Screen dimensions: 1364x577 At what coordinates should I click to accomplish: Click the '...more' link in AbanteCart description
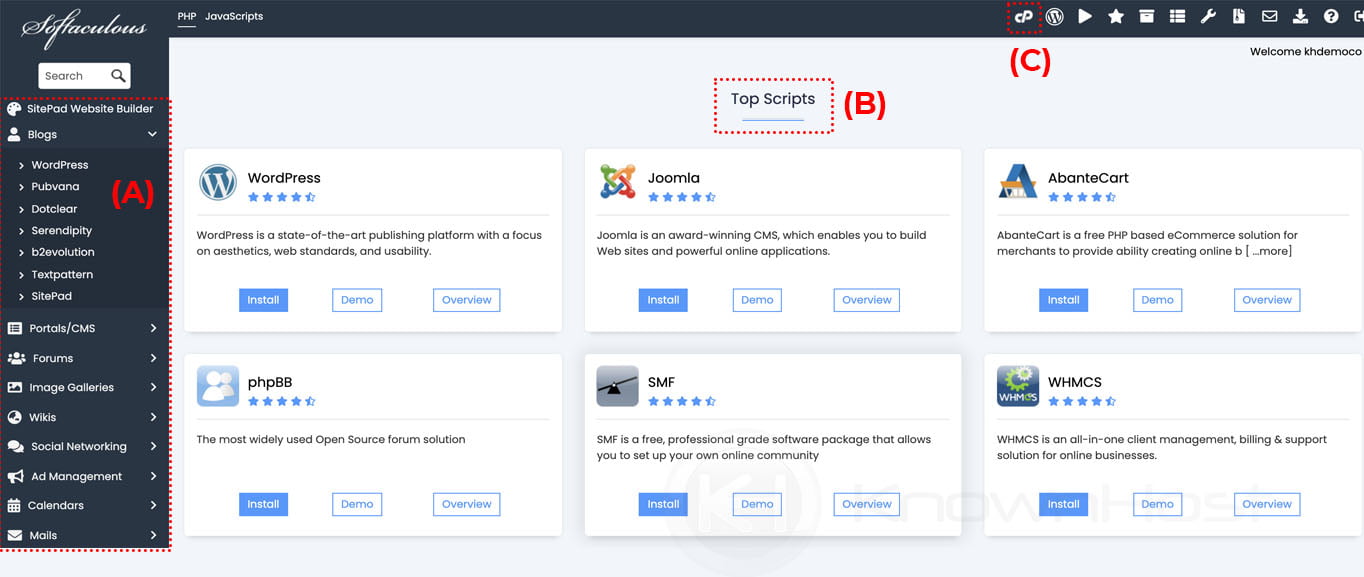point(1271,251)
